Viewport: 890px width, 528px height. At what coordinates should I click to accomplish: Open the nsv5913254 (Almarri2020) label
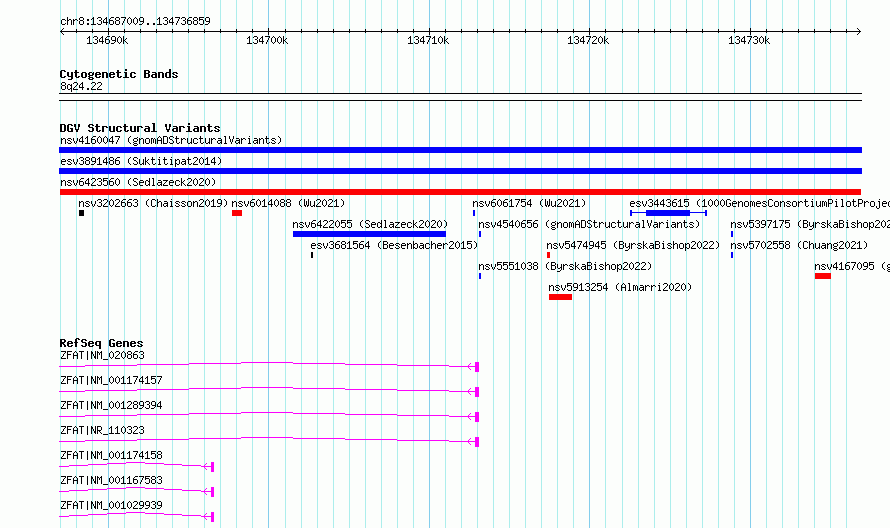(x=620, y=287)
